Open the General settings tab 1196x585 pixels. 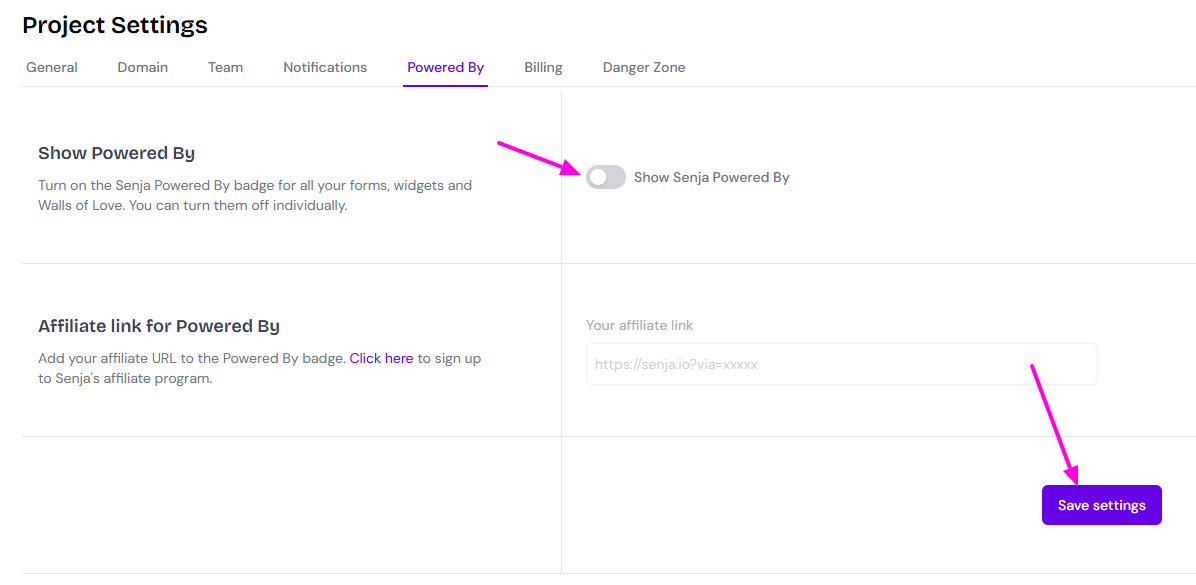click(52, 68)
